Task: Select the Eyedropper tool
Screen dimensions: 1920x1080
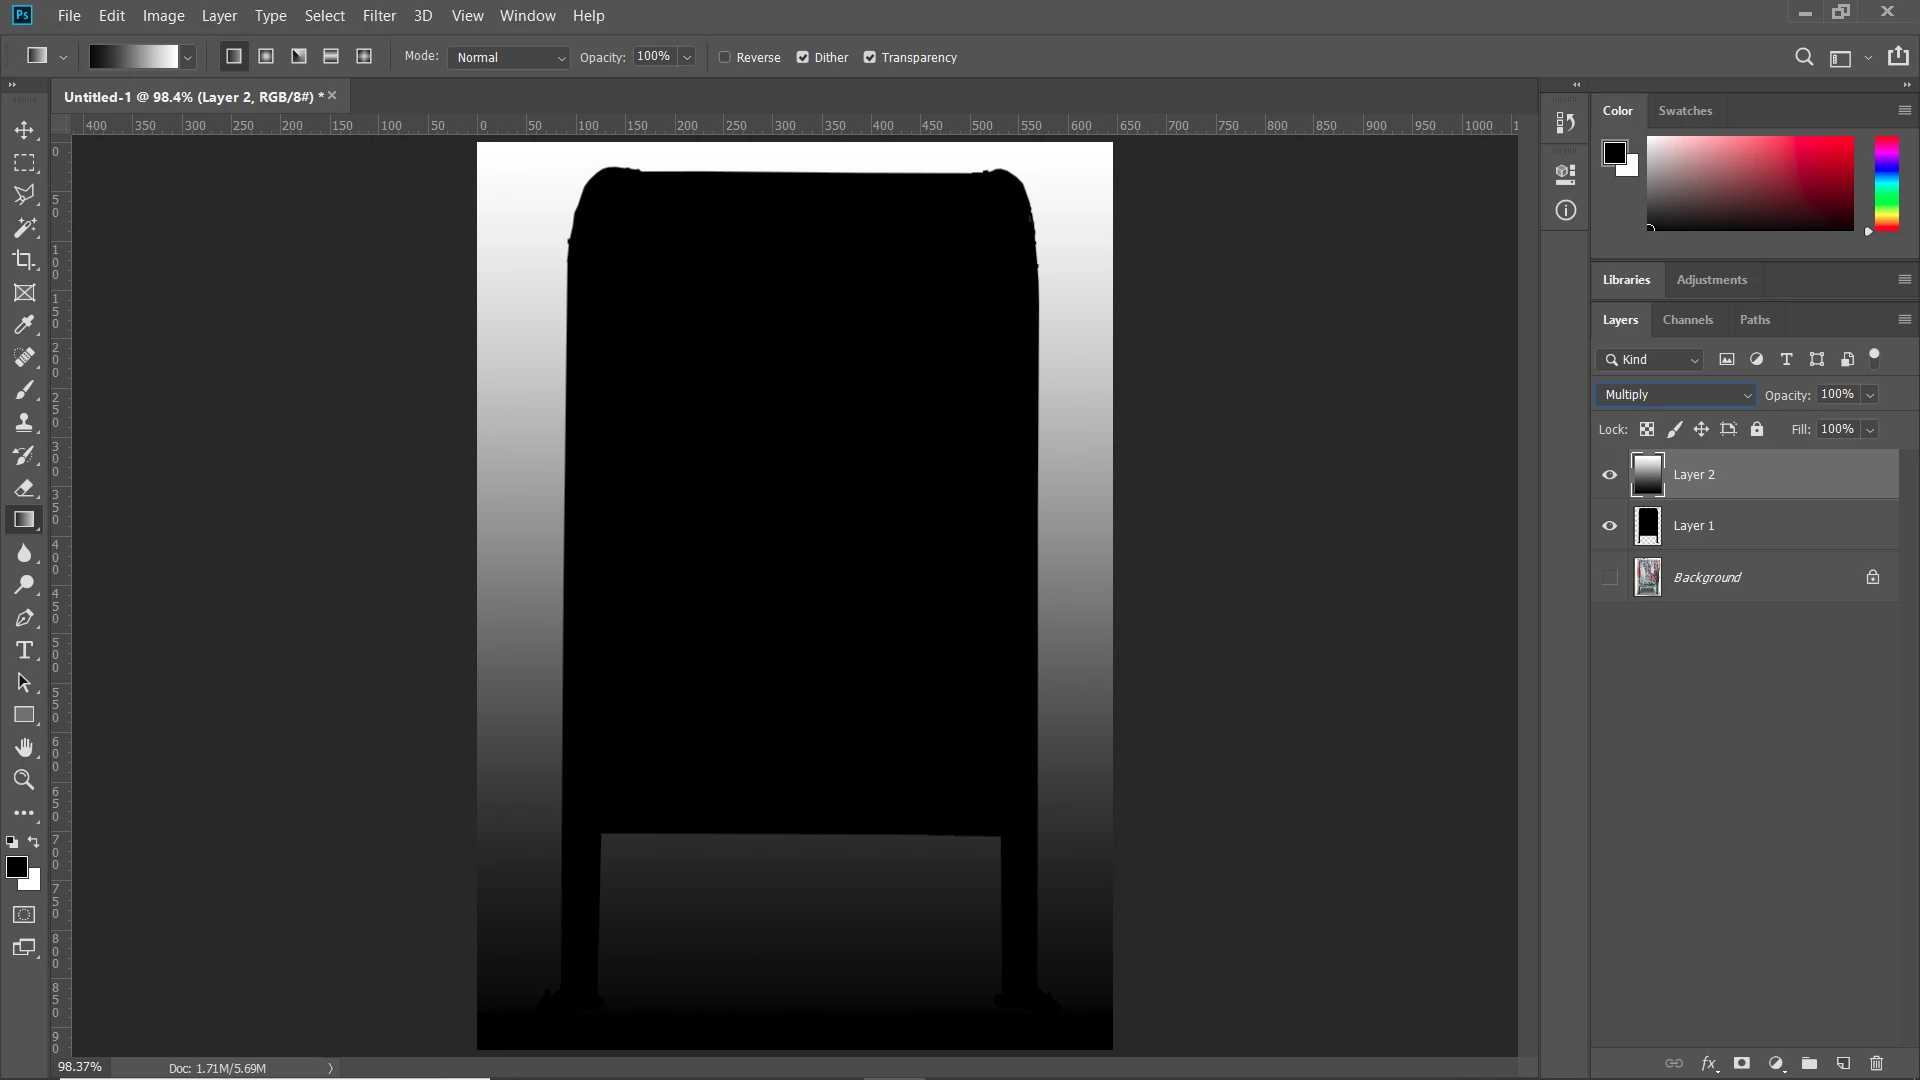Action: pyautogui.click(x=24, y=325)
